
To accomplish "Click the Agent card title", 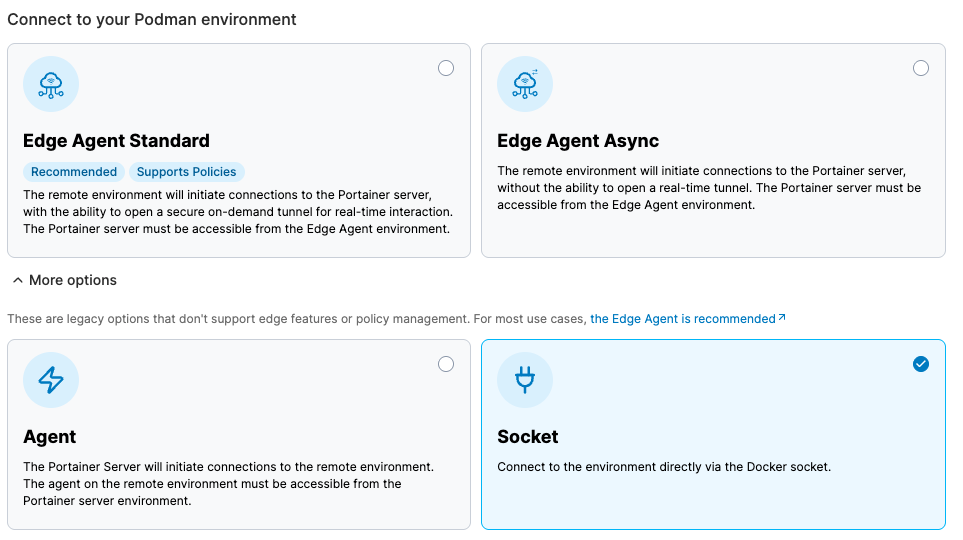I will click(x=50, y=437).
